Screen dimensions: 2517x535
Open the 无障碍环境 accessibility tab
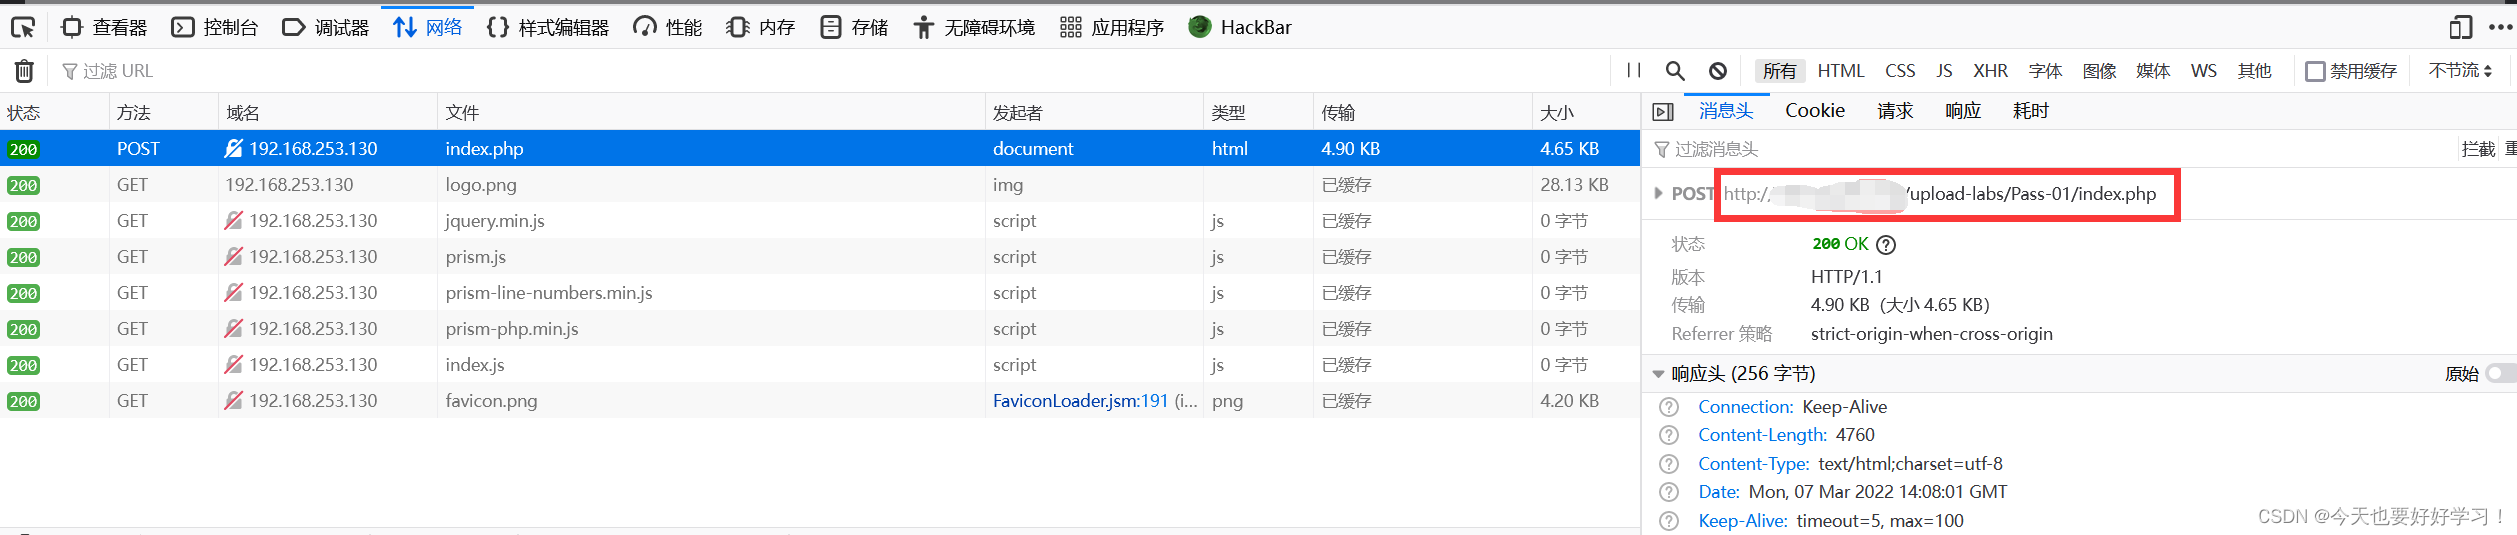974,27
